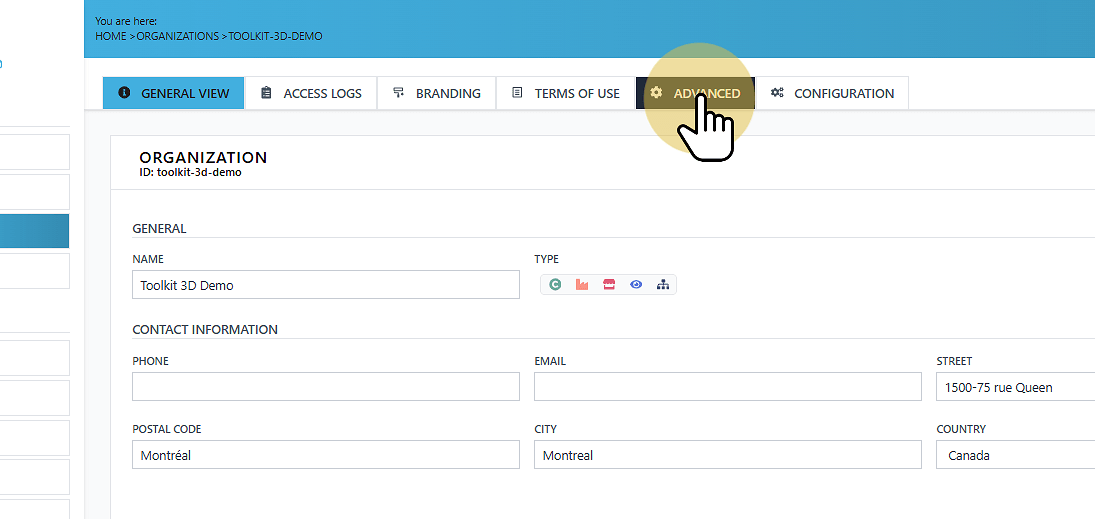
Task: Select the red storefront type icon
Action: (609, 284)
